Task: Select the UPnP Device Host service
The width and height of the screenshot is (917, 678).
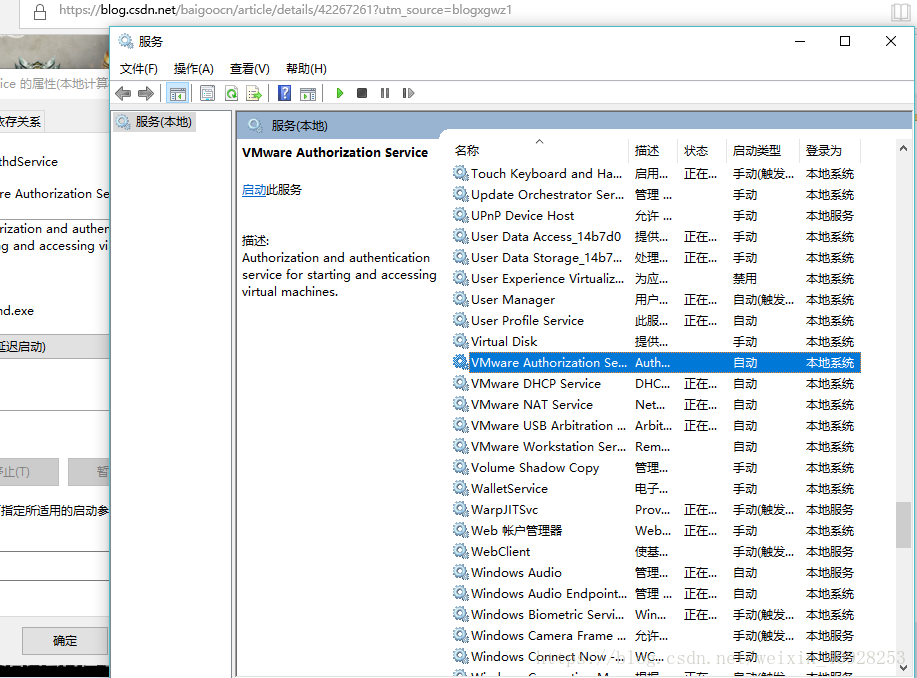Action: pyautogui.click(x=656, y=216)
